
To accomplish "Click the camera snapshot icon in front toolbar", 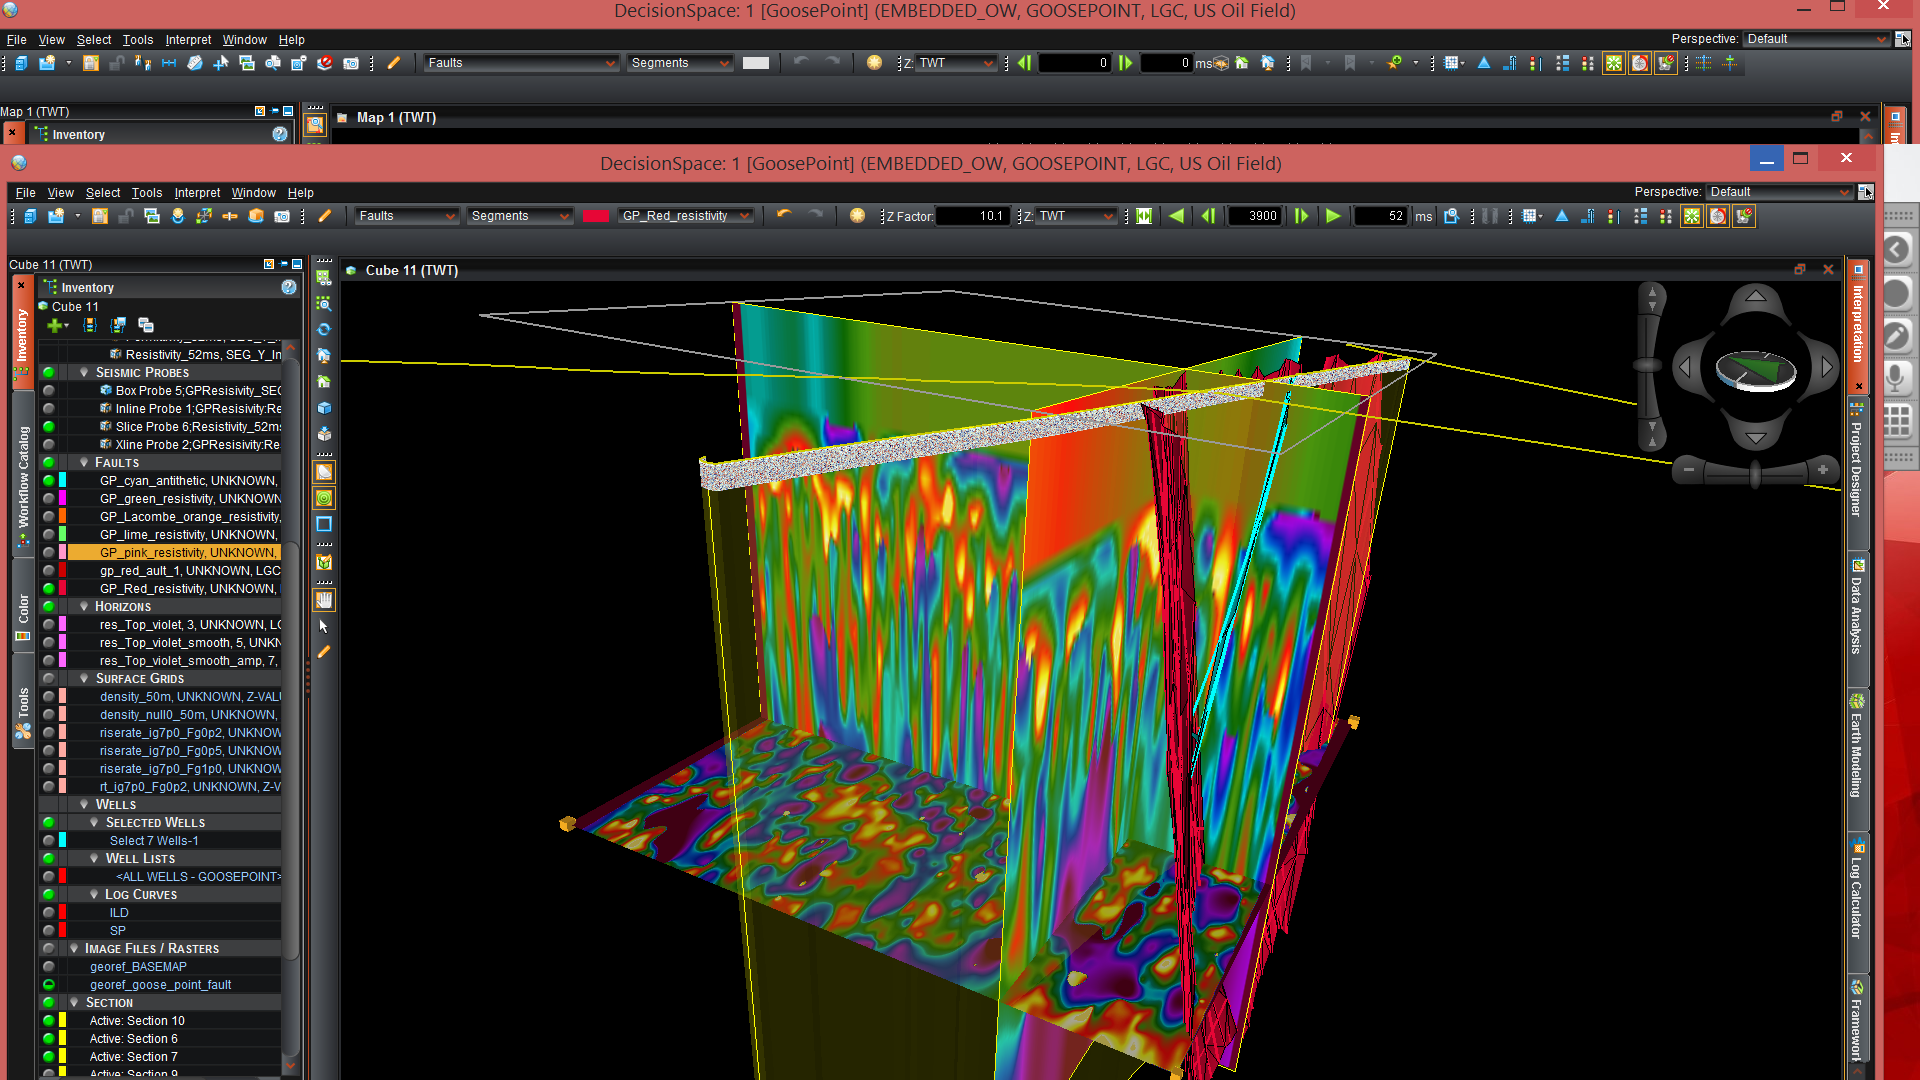I will pos(282,216).
